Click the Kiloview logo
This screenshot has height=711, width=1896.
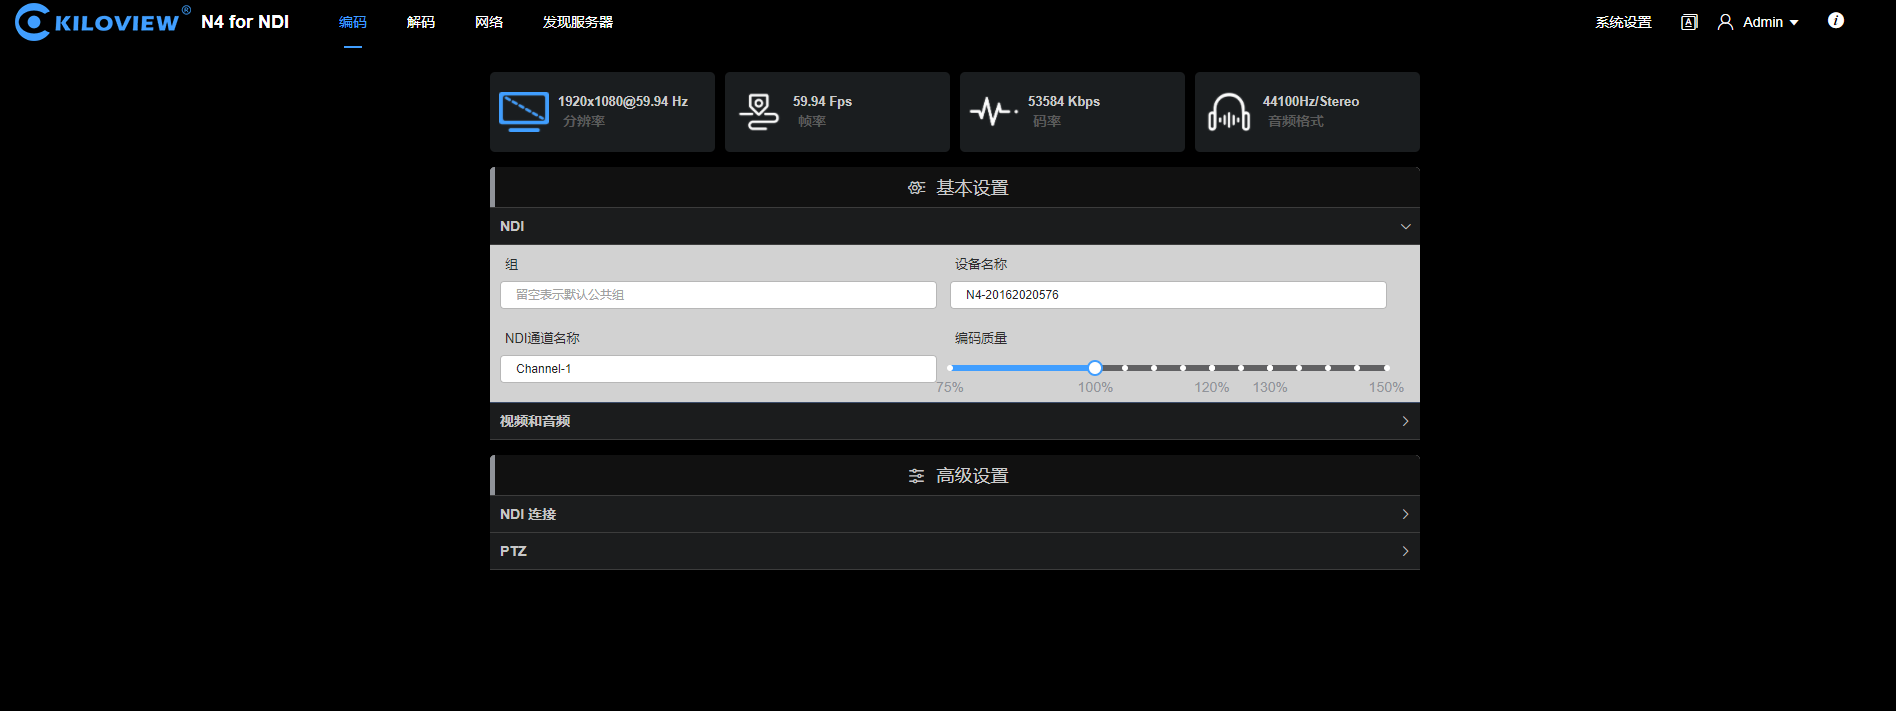(x=102, y=22)
